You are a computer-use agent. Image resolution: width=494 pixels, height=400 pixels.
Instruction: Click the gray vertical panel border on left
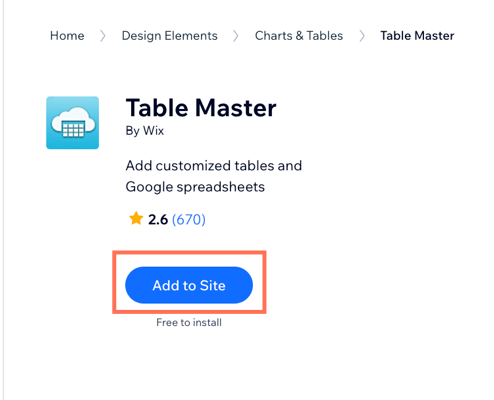4,200
